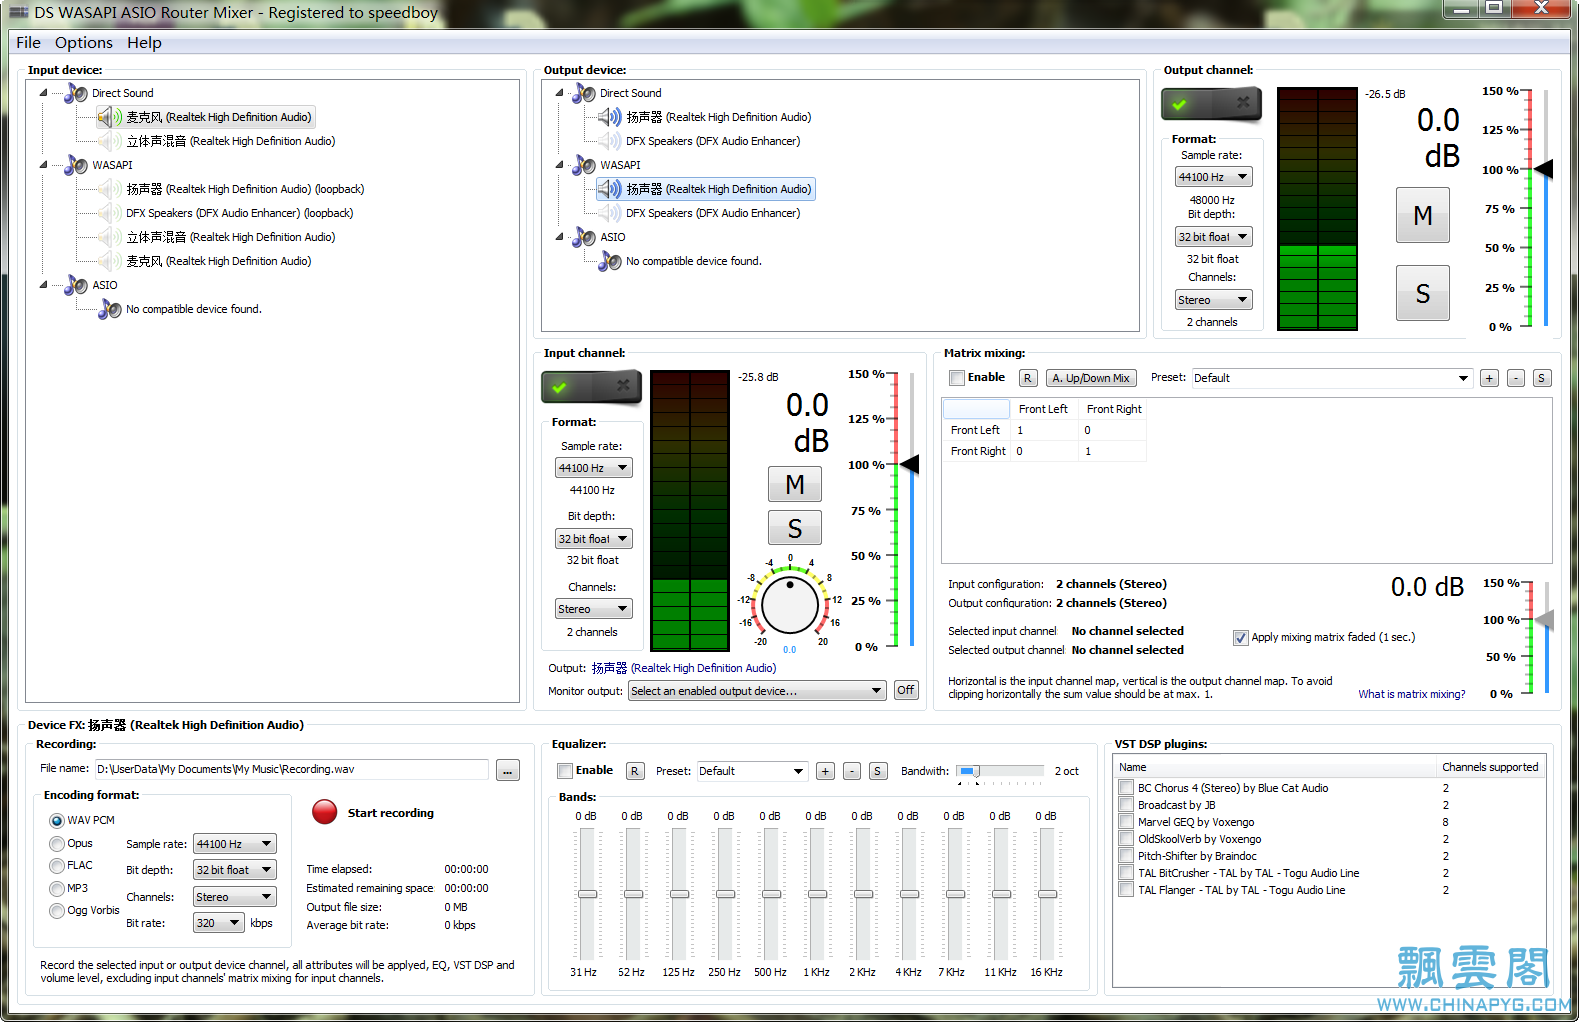Click speaker icon of Direct Sound DFX Speakers output
1579x1022 pixels.
[x=610, y=141]
